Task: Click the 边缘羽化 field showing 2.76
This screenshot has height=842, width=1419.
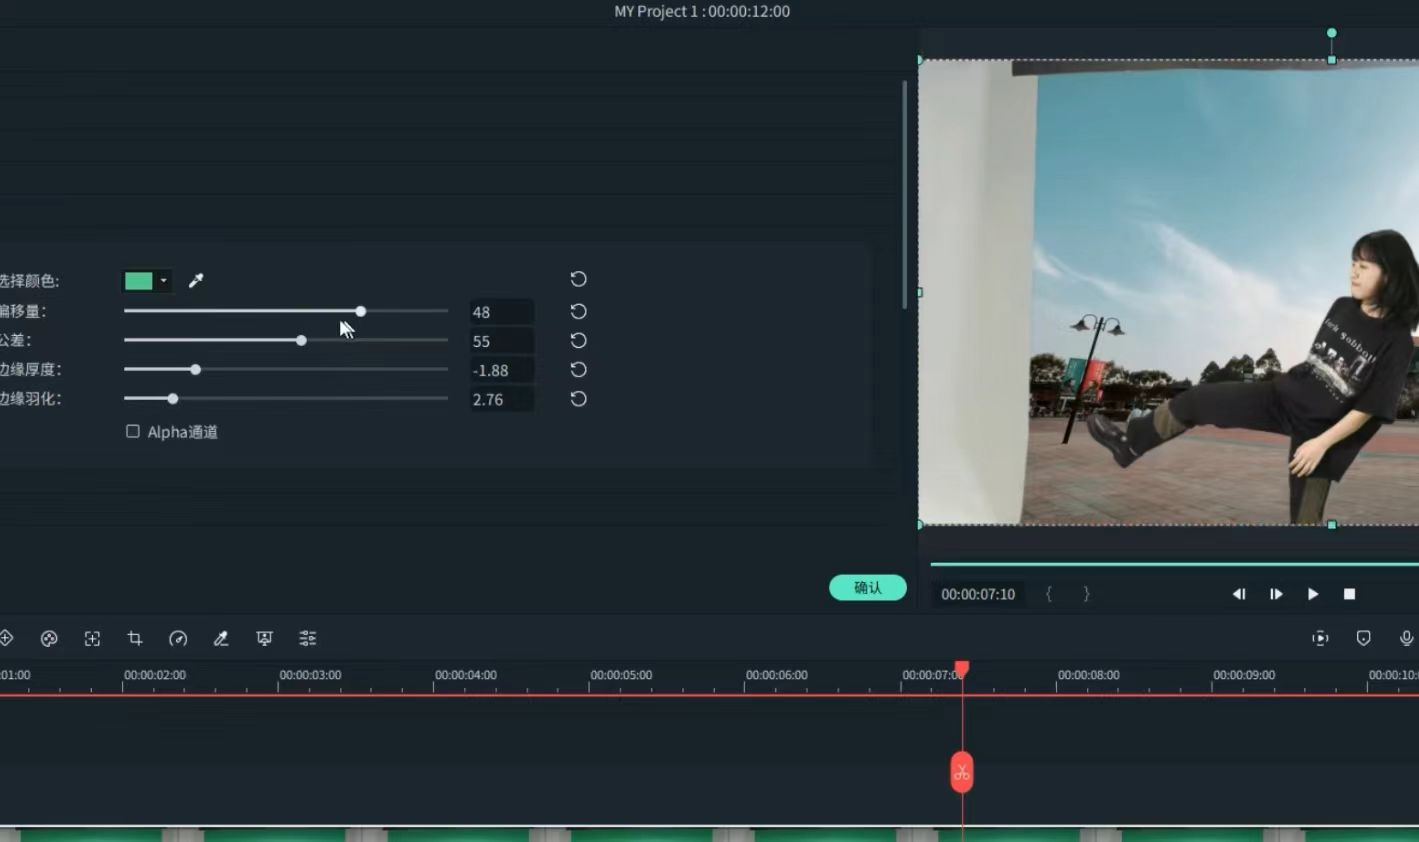Action: pos(501,399)
